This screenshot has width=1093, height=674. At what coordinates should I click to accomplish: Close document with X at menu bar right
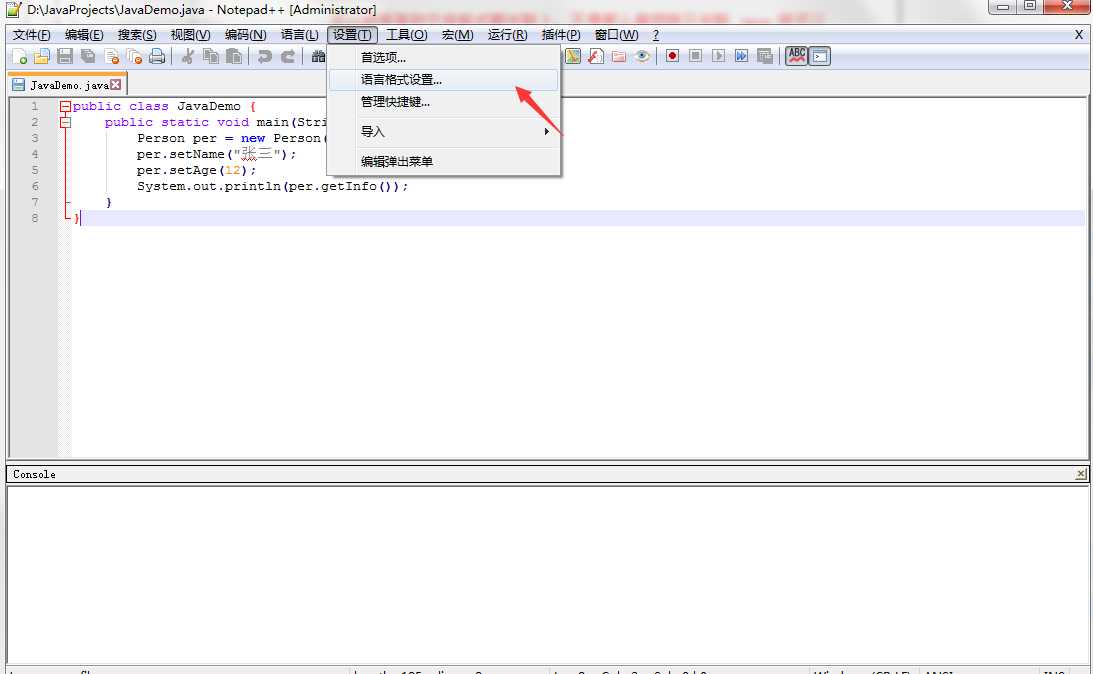pyautogui.click(x=1078, y=35)
